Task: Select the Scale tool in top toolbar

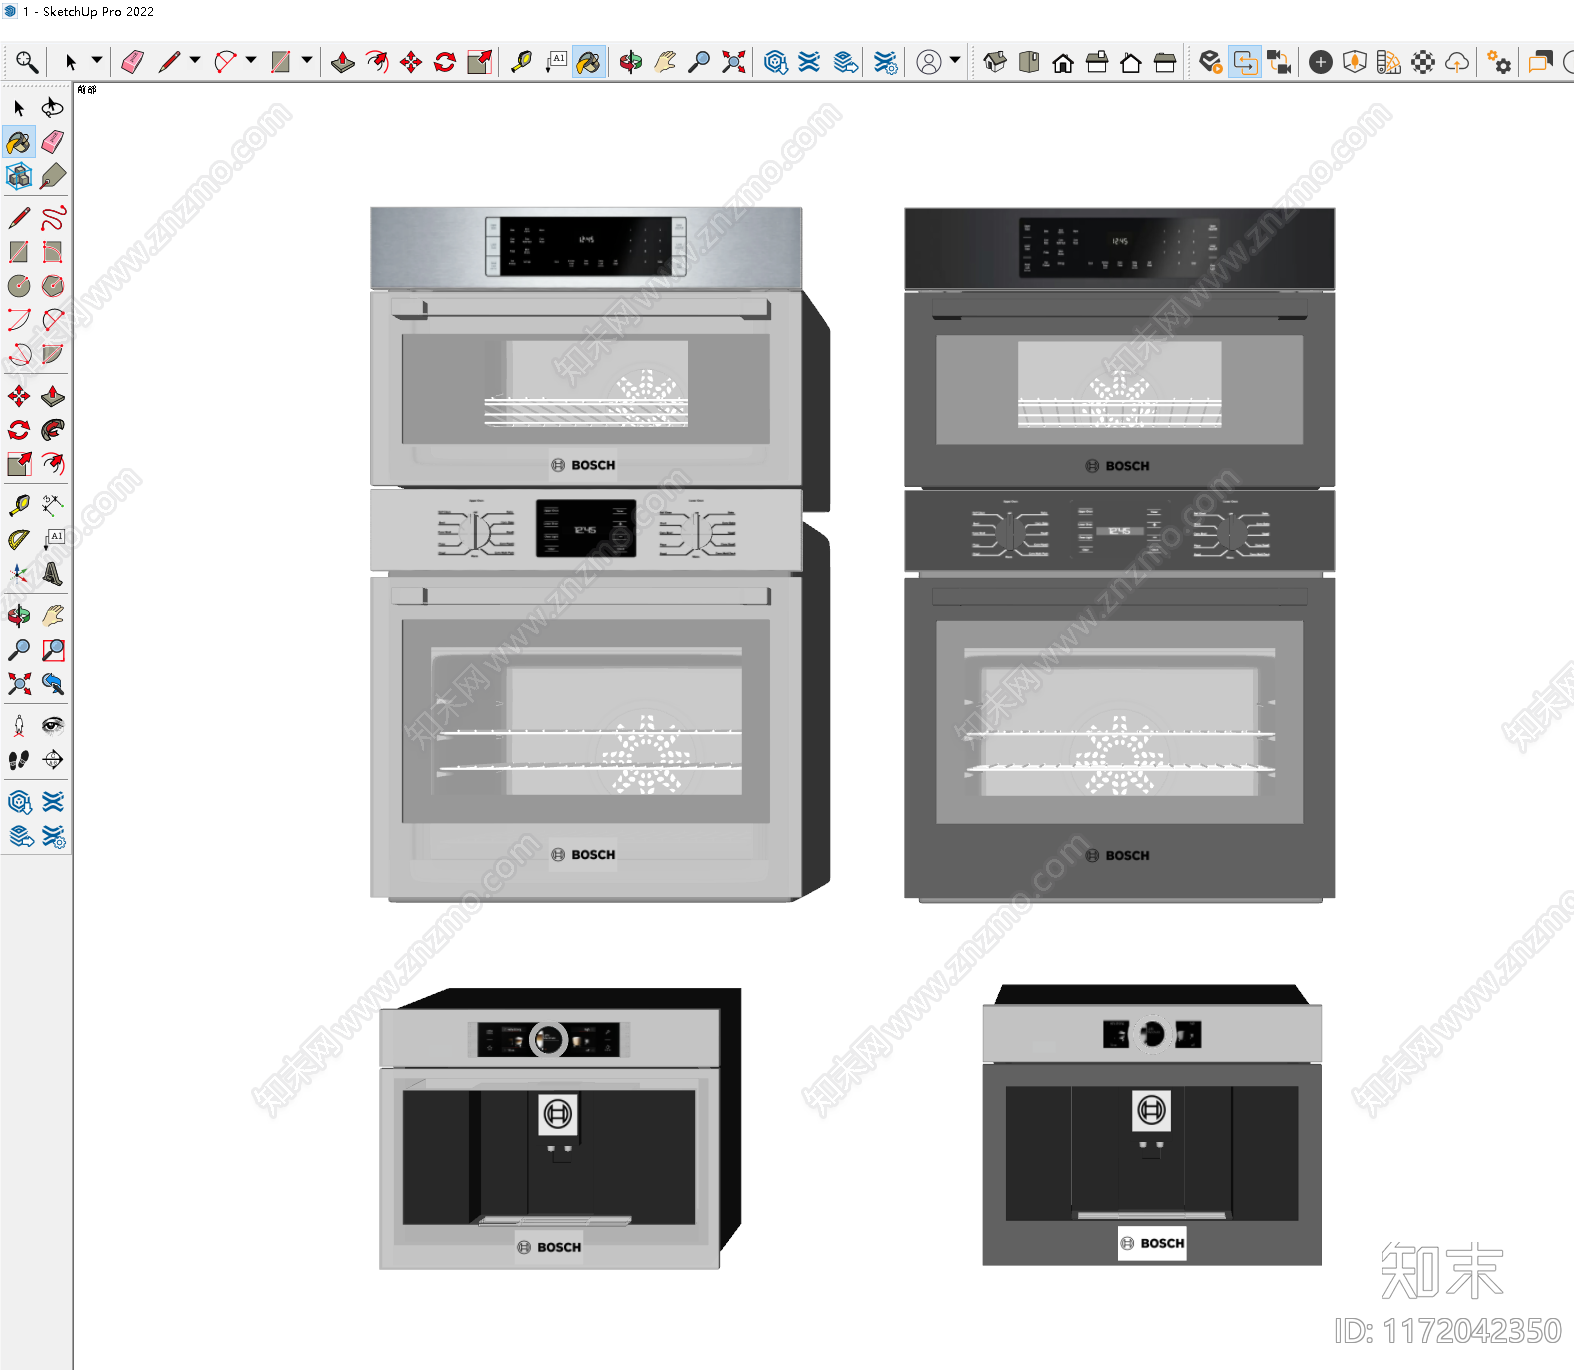Action: tap(479, 62)
